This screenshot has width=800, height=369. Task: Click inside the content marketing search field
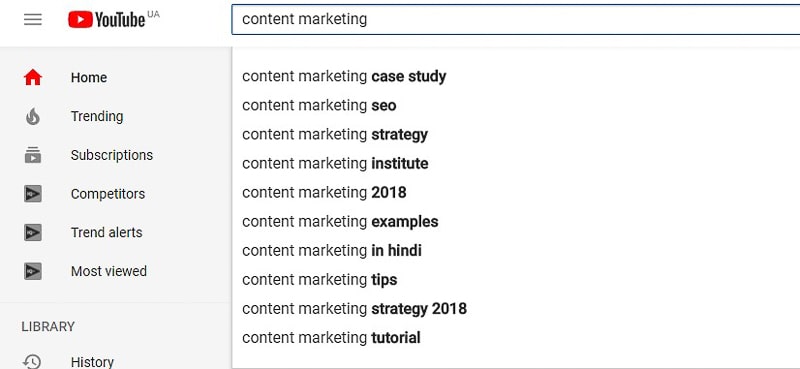(516, 19)
